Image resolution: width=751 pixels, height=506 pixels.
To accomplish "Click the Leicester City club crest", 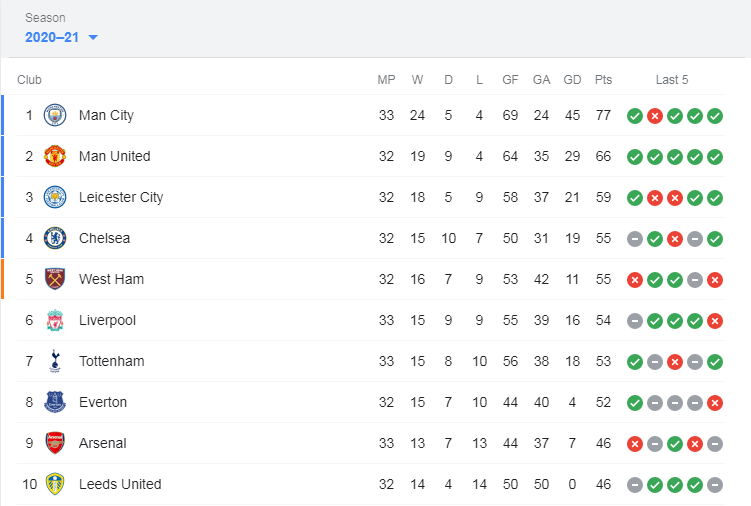I will [55, 197].
